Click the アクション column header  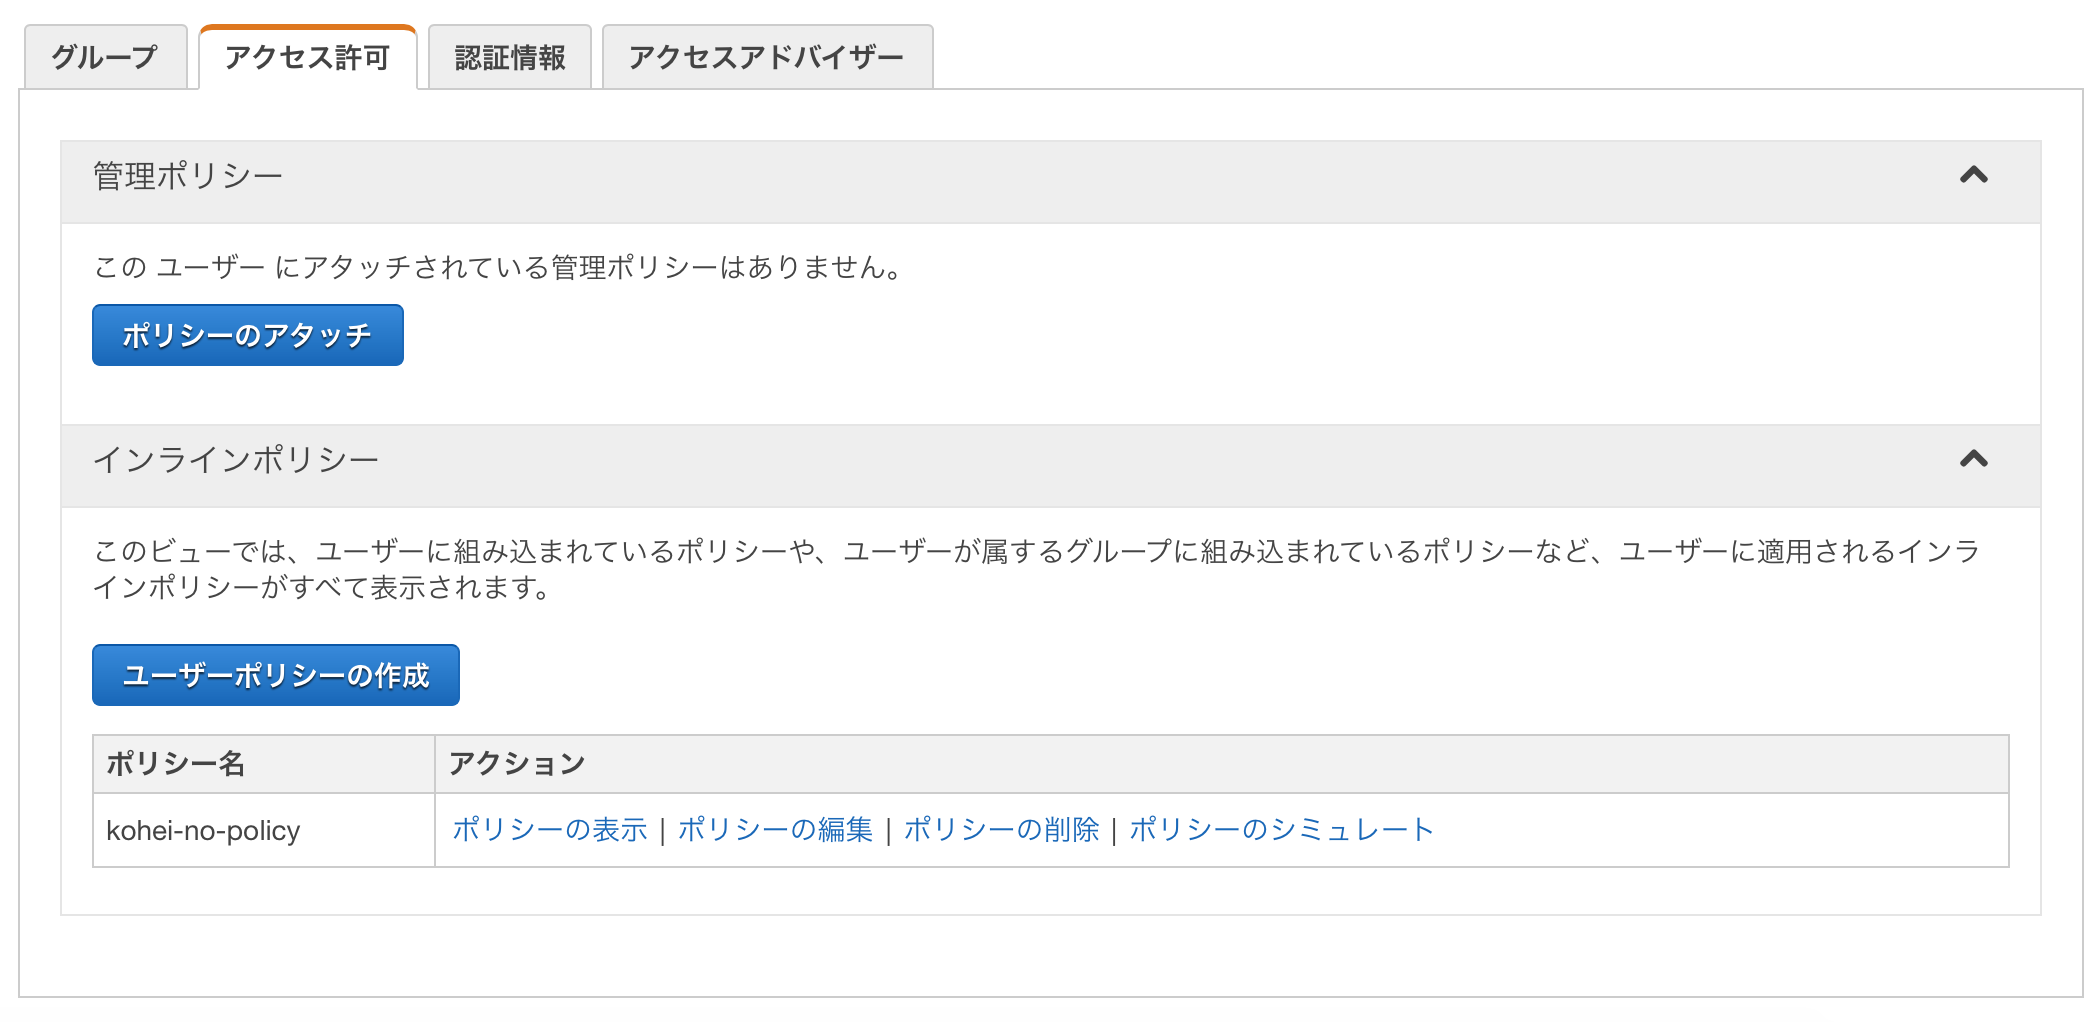(x=516, y=762)
